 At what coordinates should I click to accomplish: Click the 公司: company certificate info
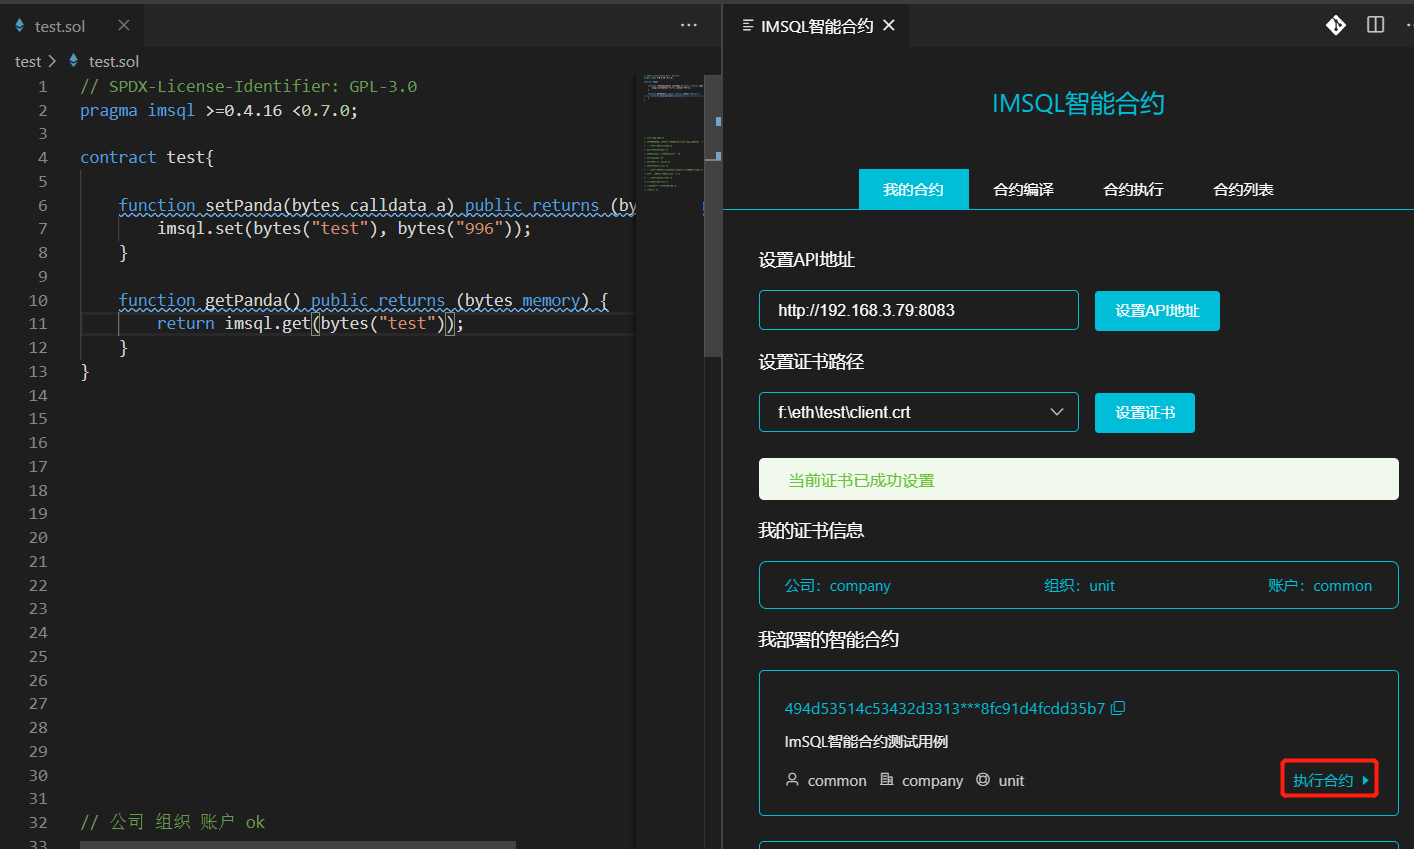(837, 586)
